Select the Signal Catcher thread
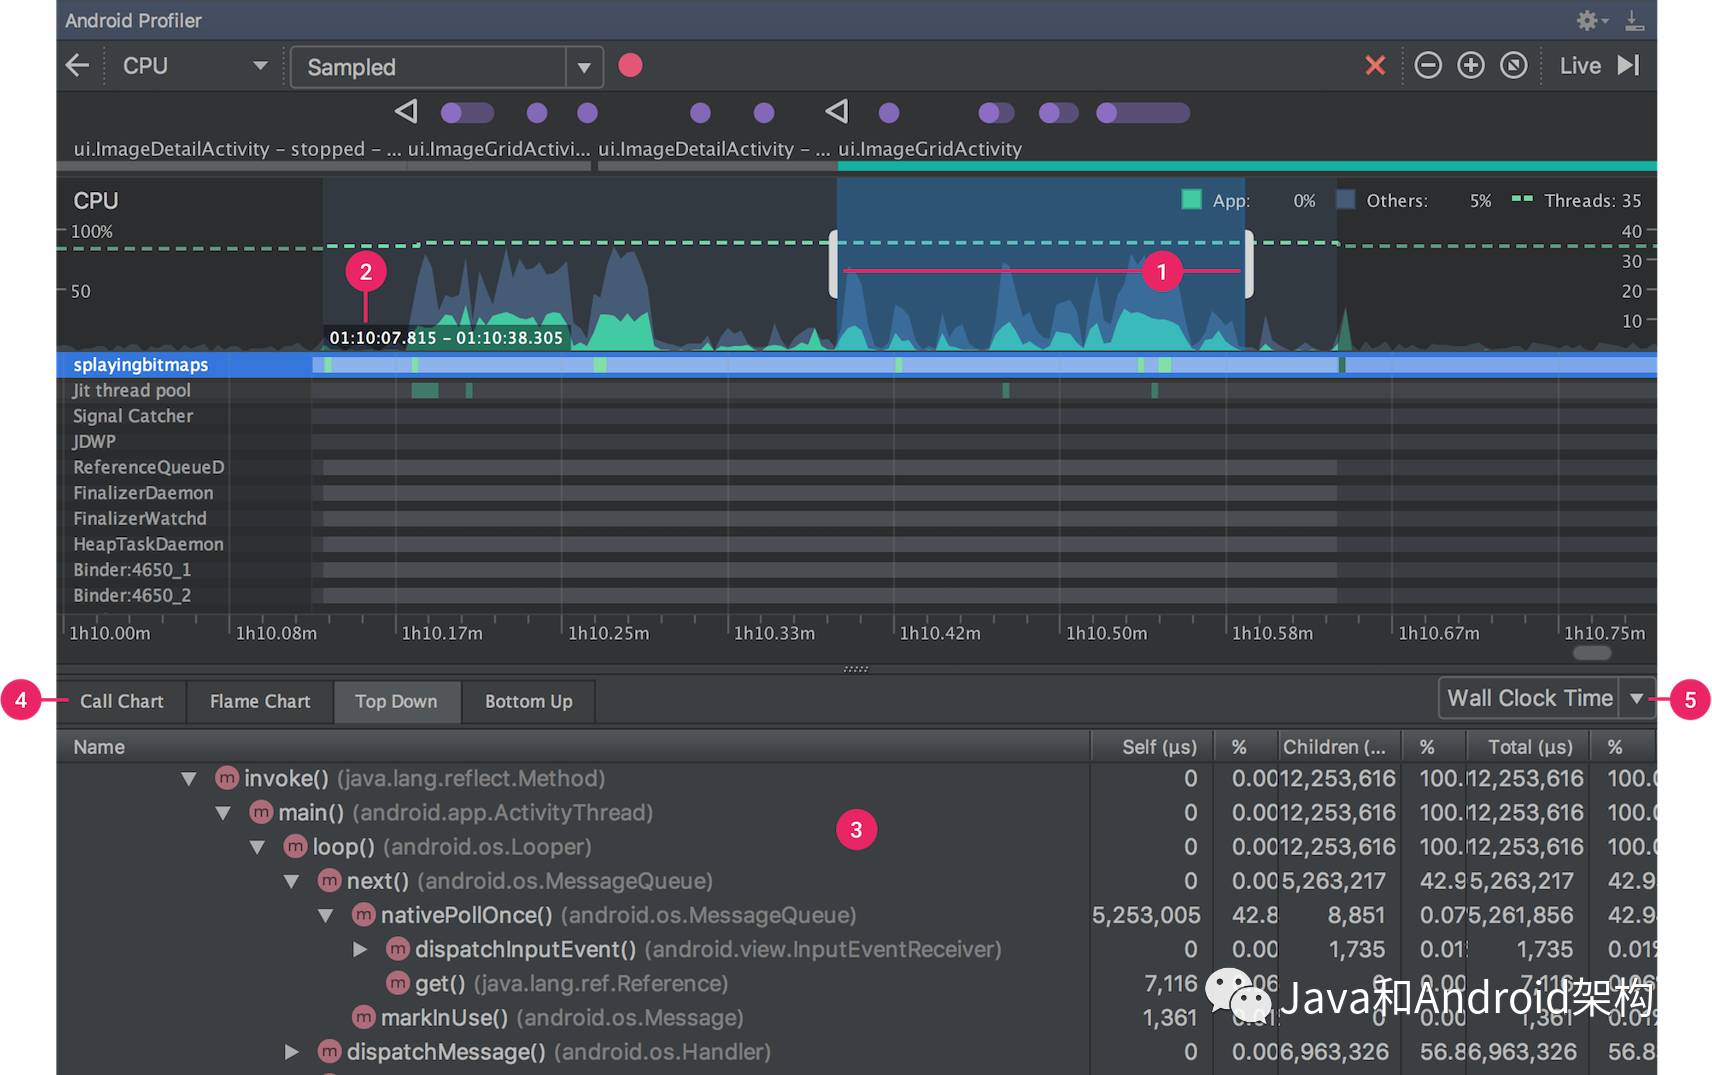The image size is (1712, 1075). click(x=856, y=416)
